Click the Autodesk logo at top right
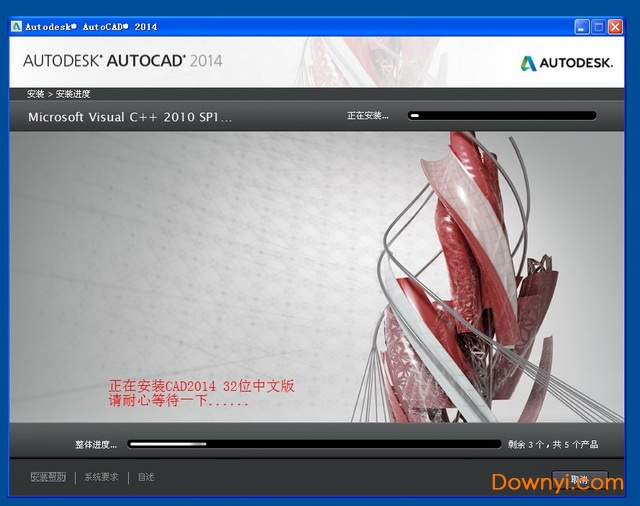 point(564,63)
